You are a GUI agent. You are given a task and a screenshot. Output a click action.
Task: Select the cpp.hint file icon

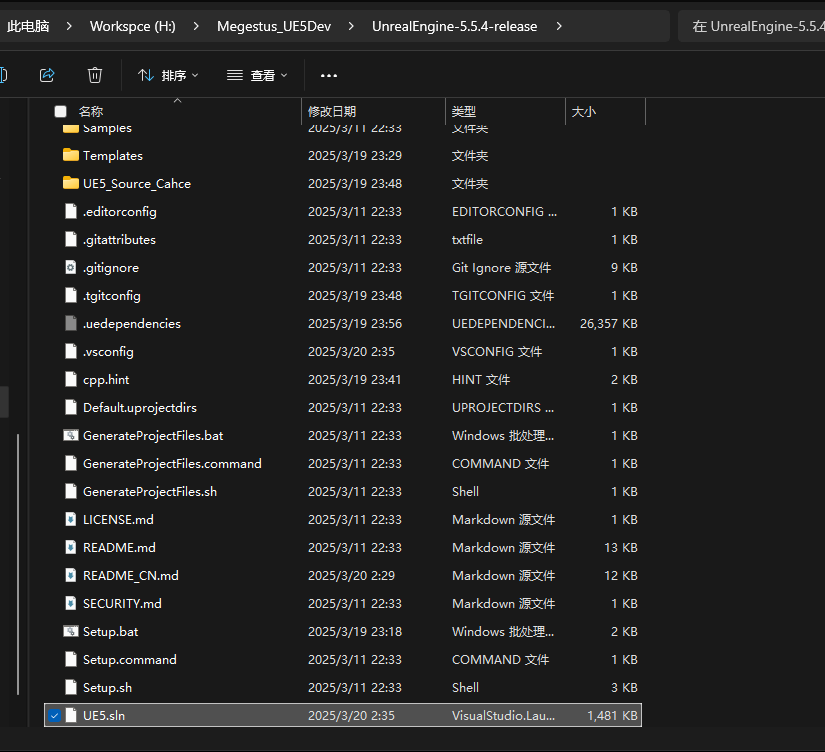pos(71,379)
